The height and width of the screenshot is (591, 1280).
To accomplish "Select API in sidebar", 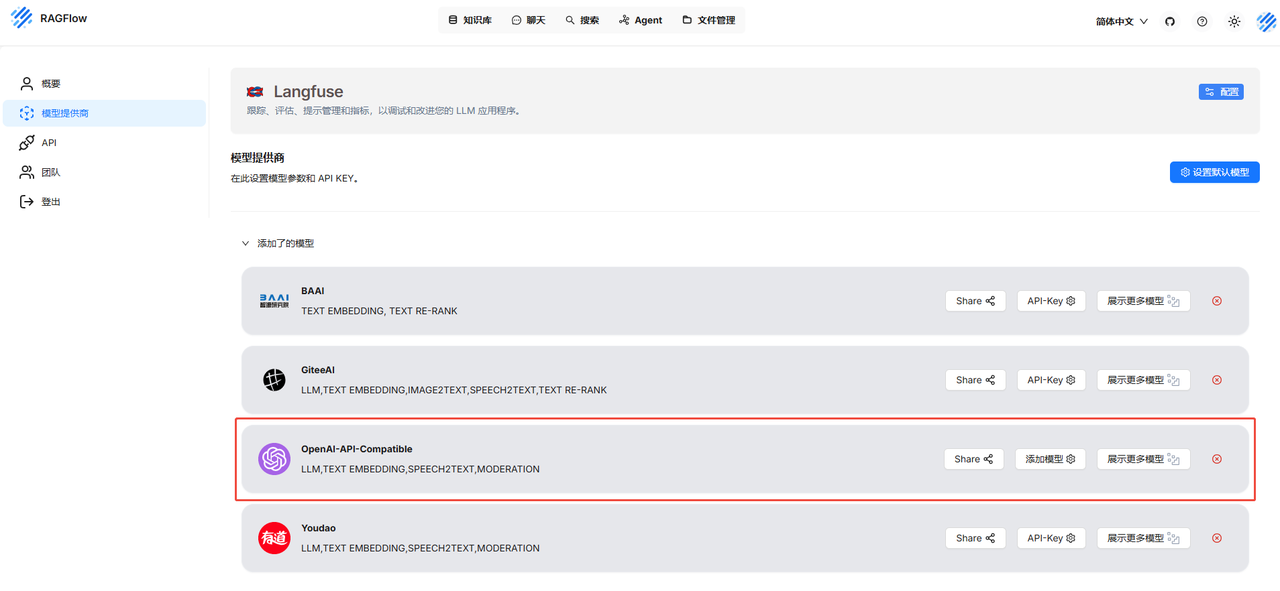I will (104, 143).
